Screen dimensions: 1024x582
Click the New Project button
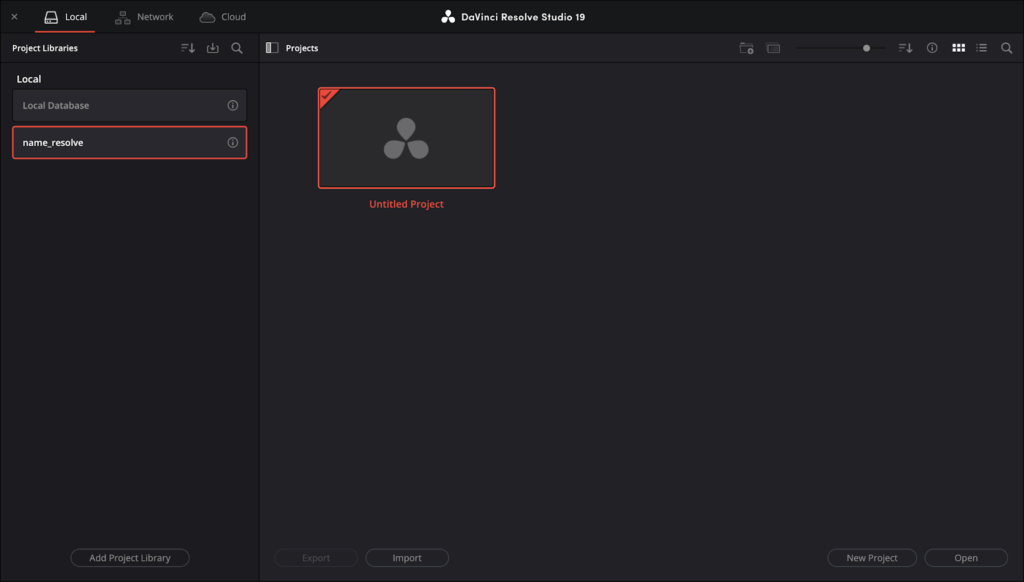pos(872,558)
